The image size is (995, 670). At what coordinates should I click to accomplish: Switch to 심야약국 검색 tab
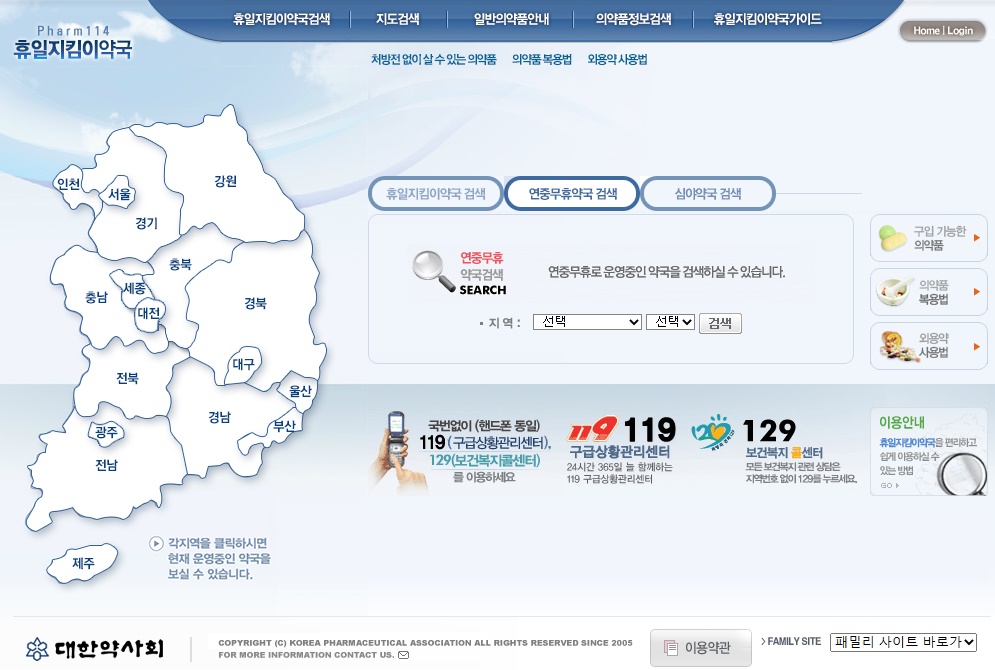708,194
